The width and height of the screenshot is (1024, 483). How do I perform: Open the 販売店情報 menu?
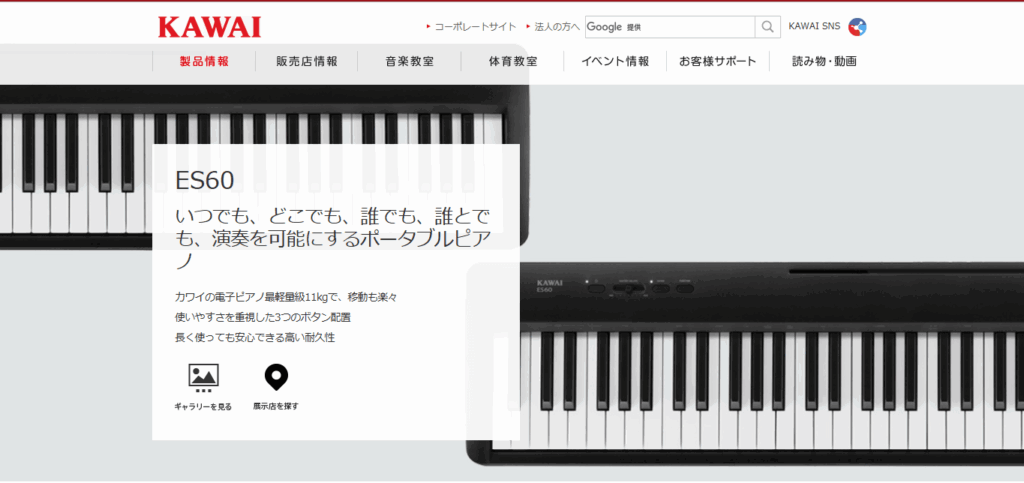[306, 61]
